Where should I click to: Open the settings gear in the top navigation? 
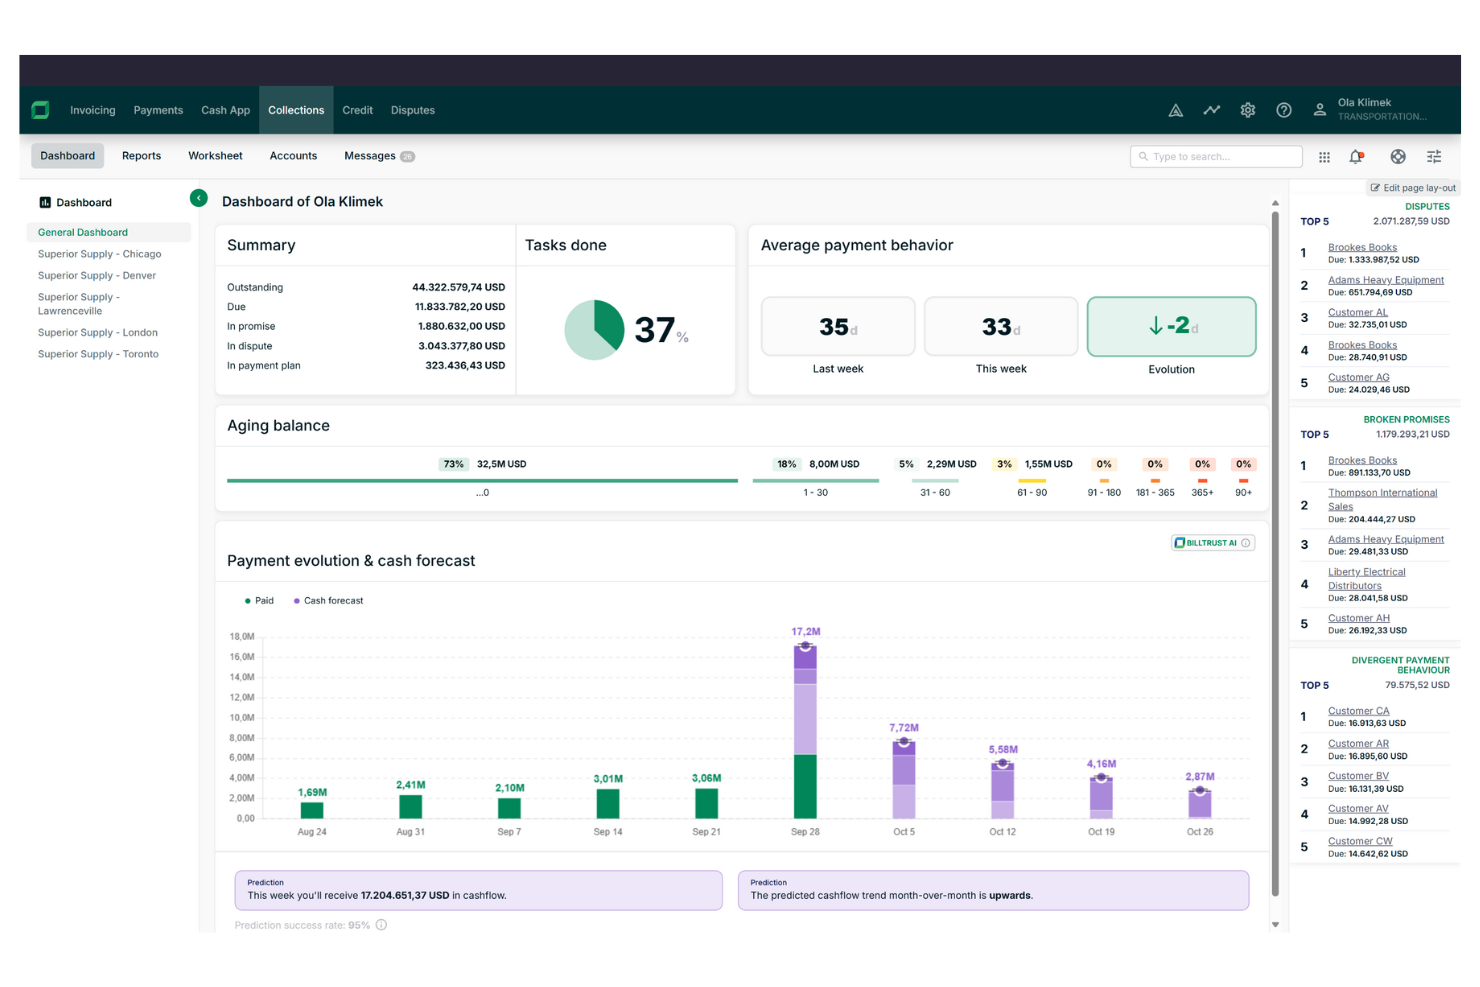pyautogui.click(x=1247, y=110)
